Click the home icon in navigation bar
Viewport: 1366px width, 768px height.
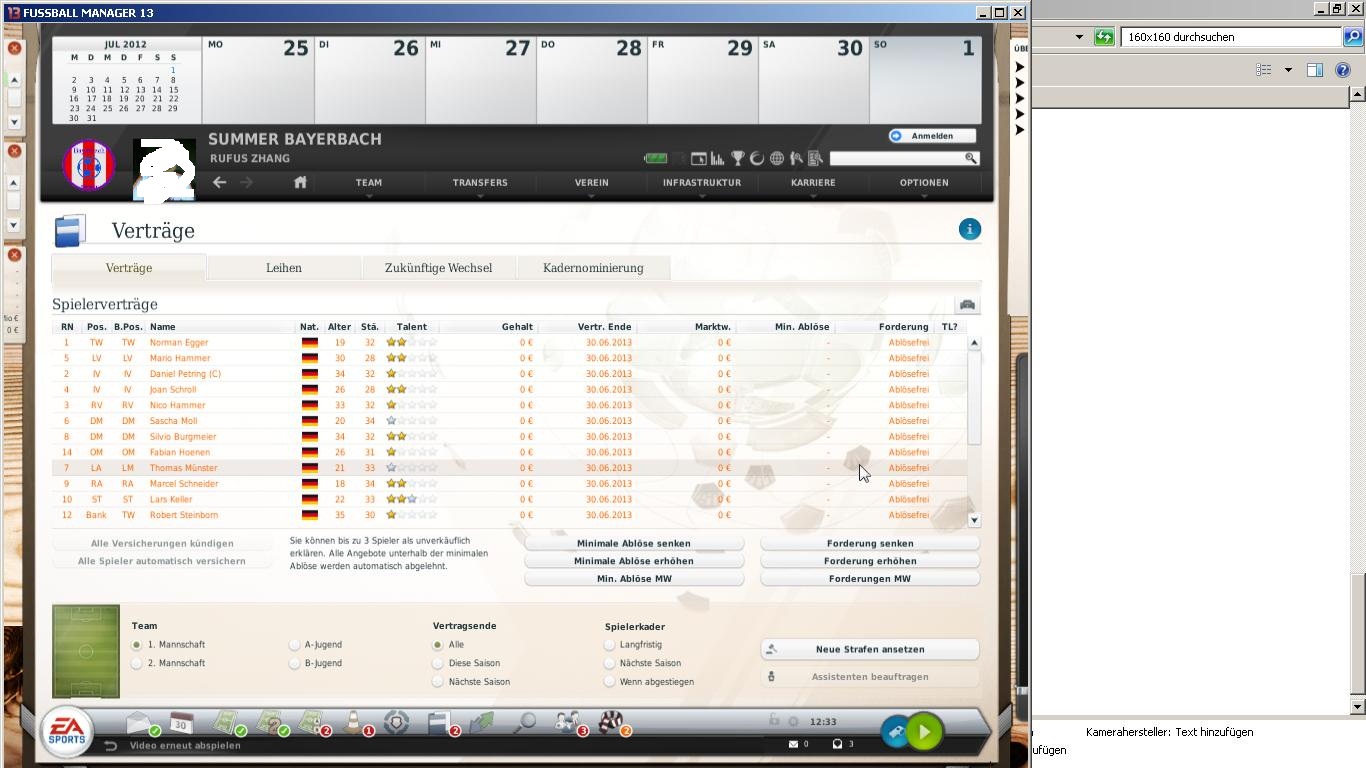click(300, 182)
